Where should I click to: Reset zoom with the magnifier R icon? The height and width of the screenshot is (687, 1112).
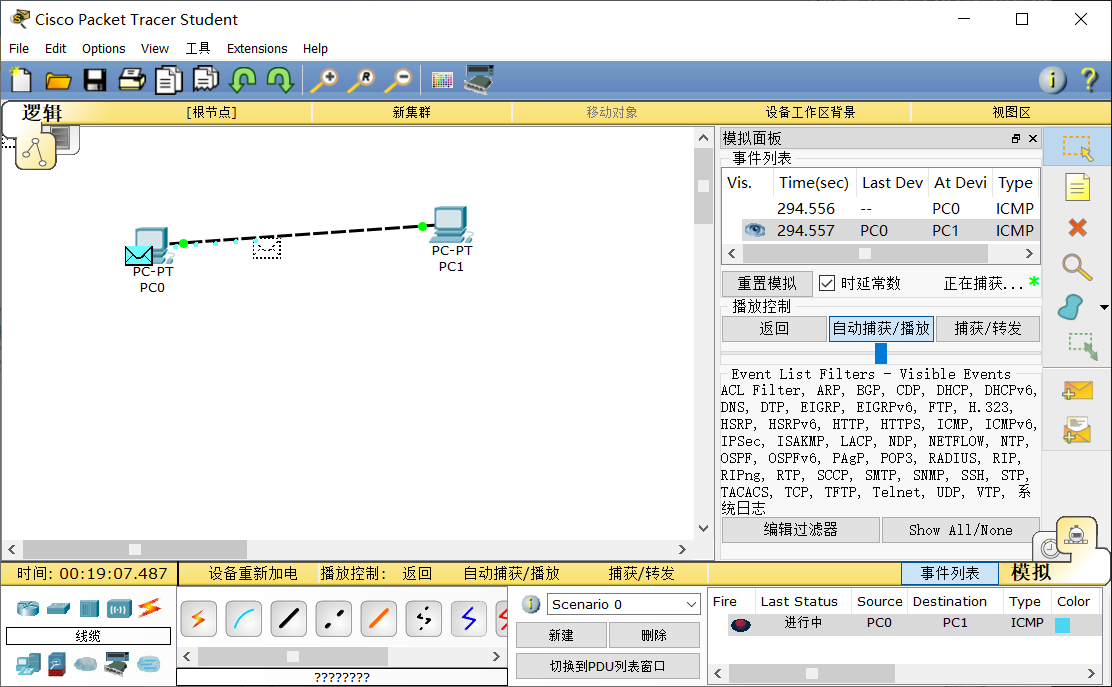click(362, 79)
